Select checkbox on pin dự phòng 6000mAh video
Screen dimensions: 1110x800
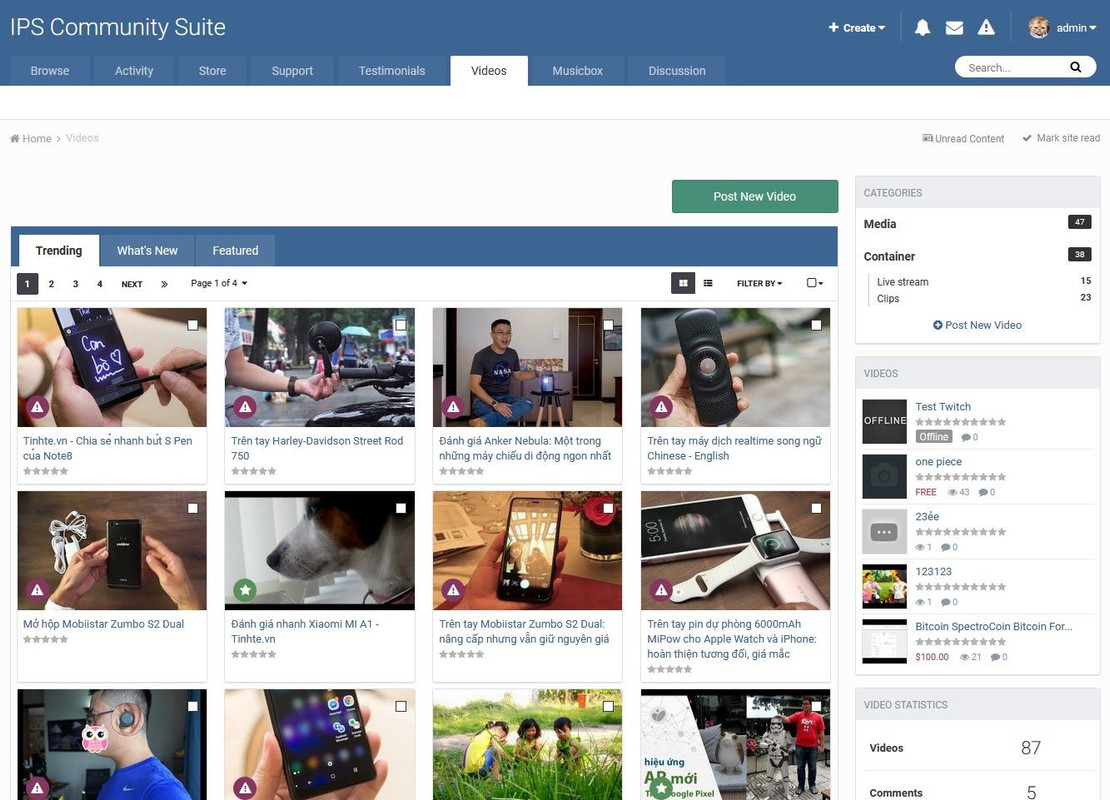(x=816, y=508)
